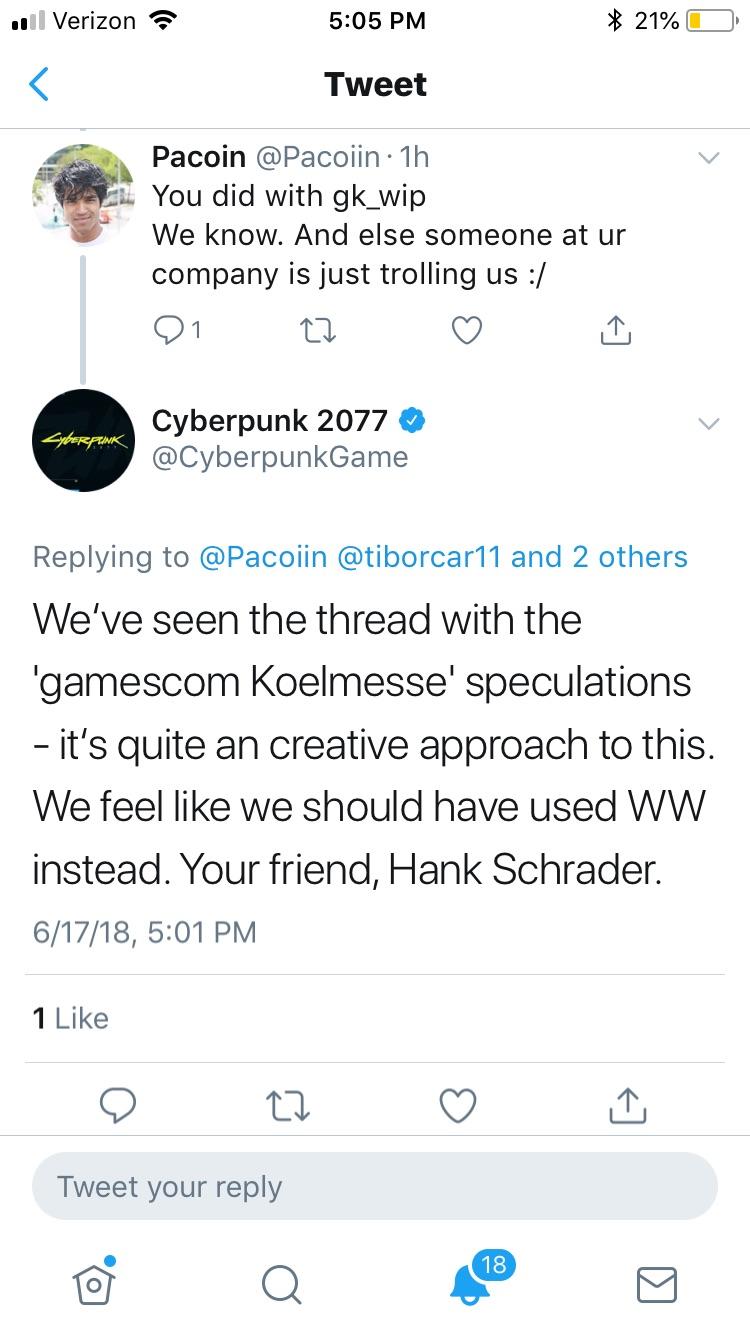Like the Cyberpunk 2077 tweet
750x1334 pixels.
[x=458, y=1104]
